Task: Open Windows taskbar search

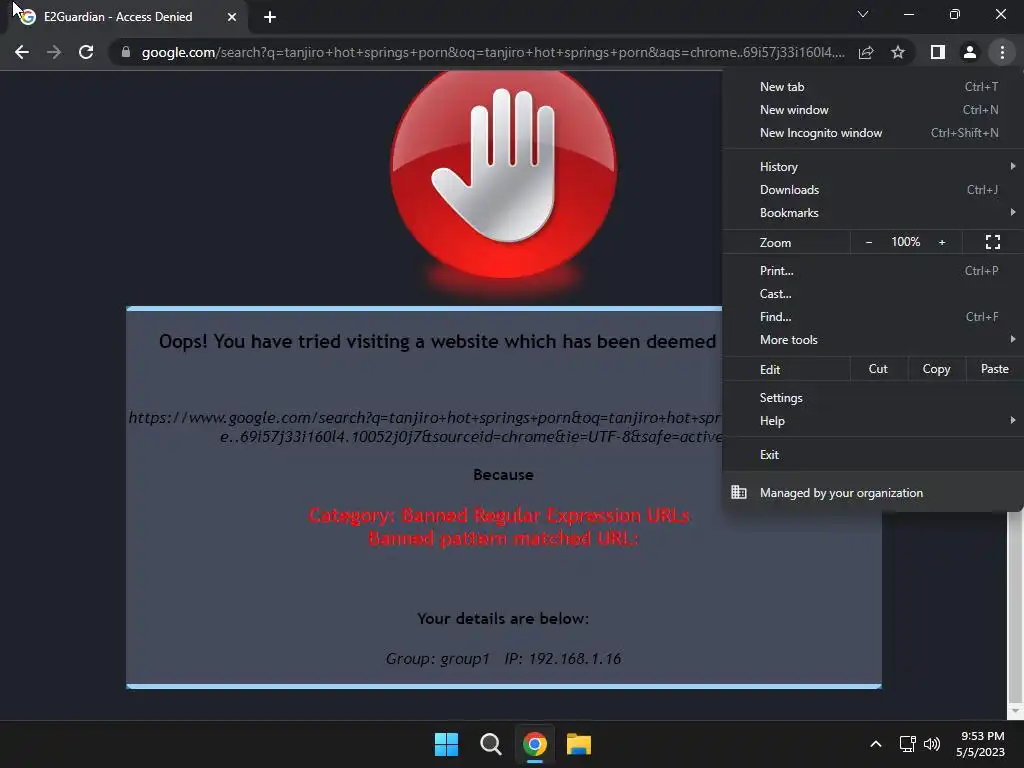Action: pos(490,744)
